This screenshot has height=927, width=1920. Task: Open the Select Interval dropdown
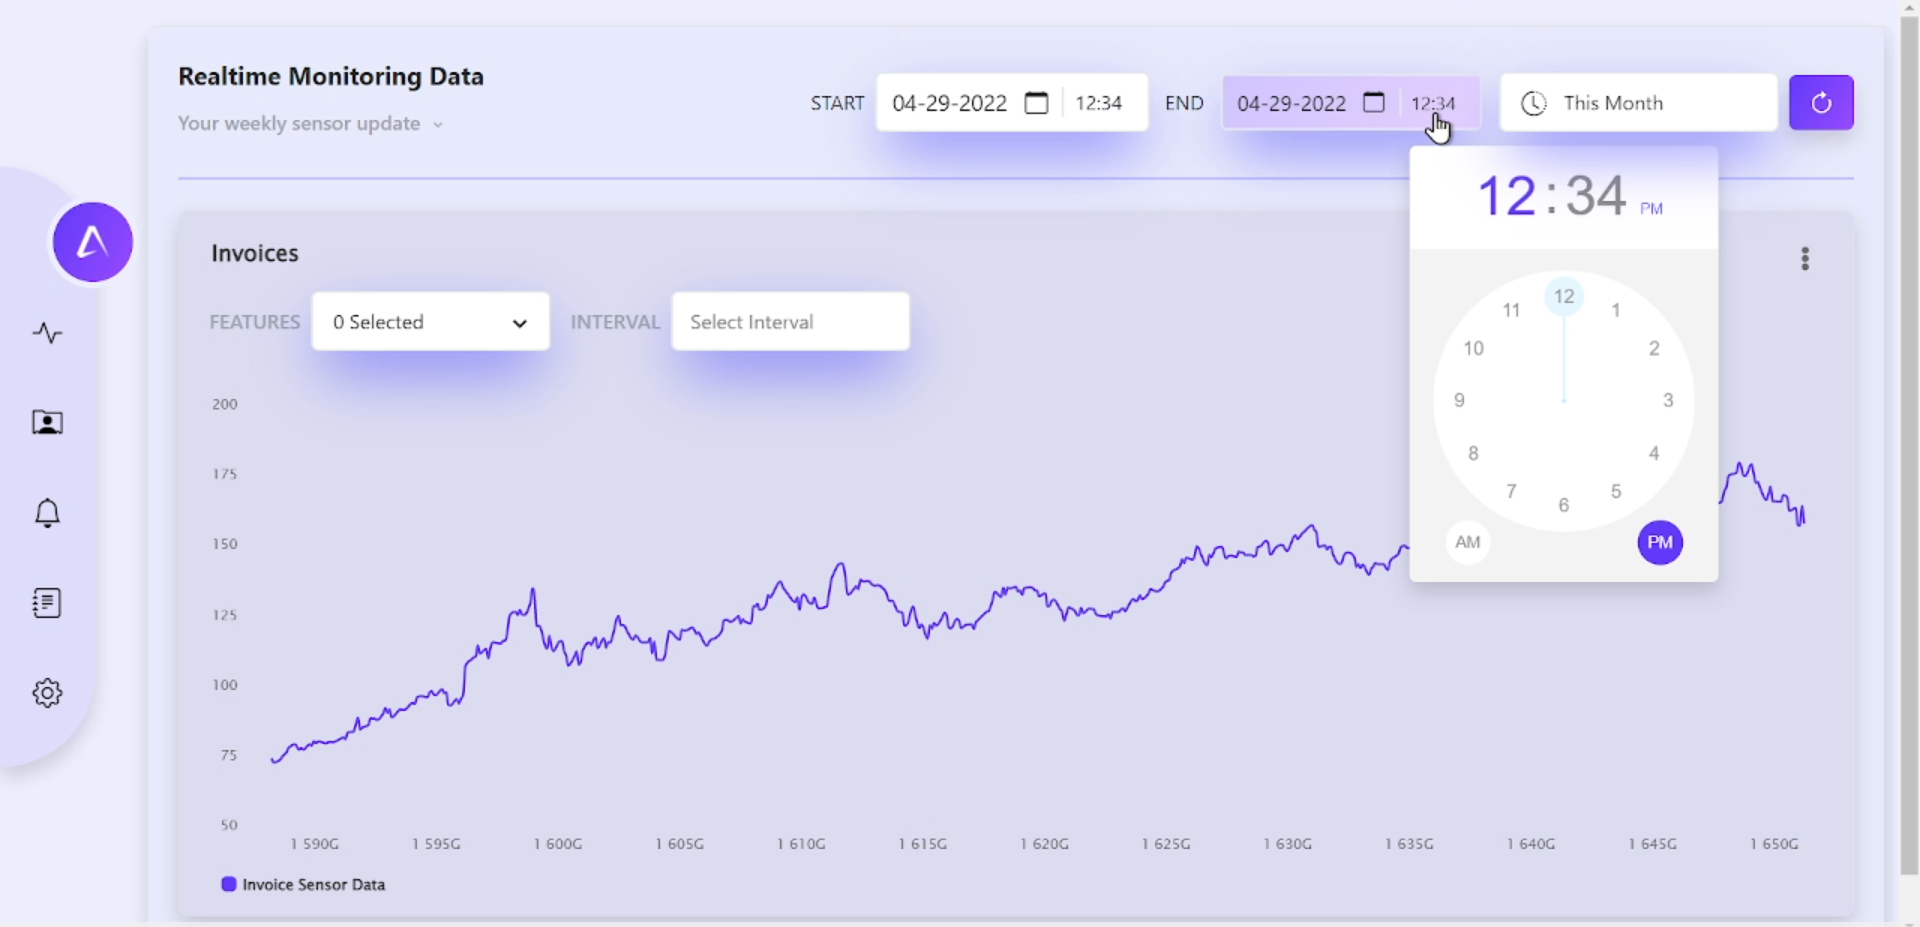[x=790, y=322]
